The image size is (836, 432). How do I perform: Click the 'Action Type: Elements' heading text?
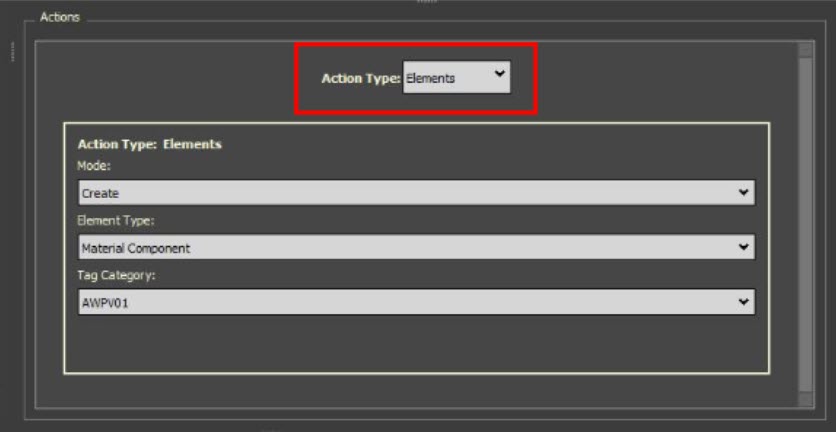point(149,144)
